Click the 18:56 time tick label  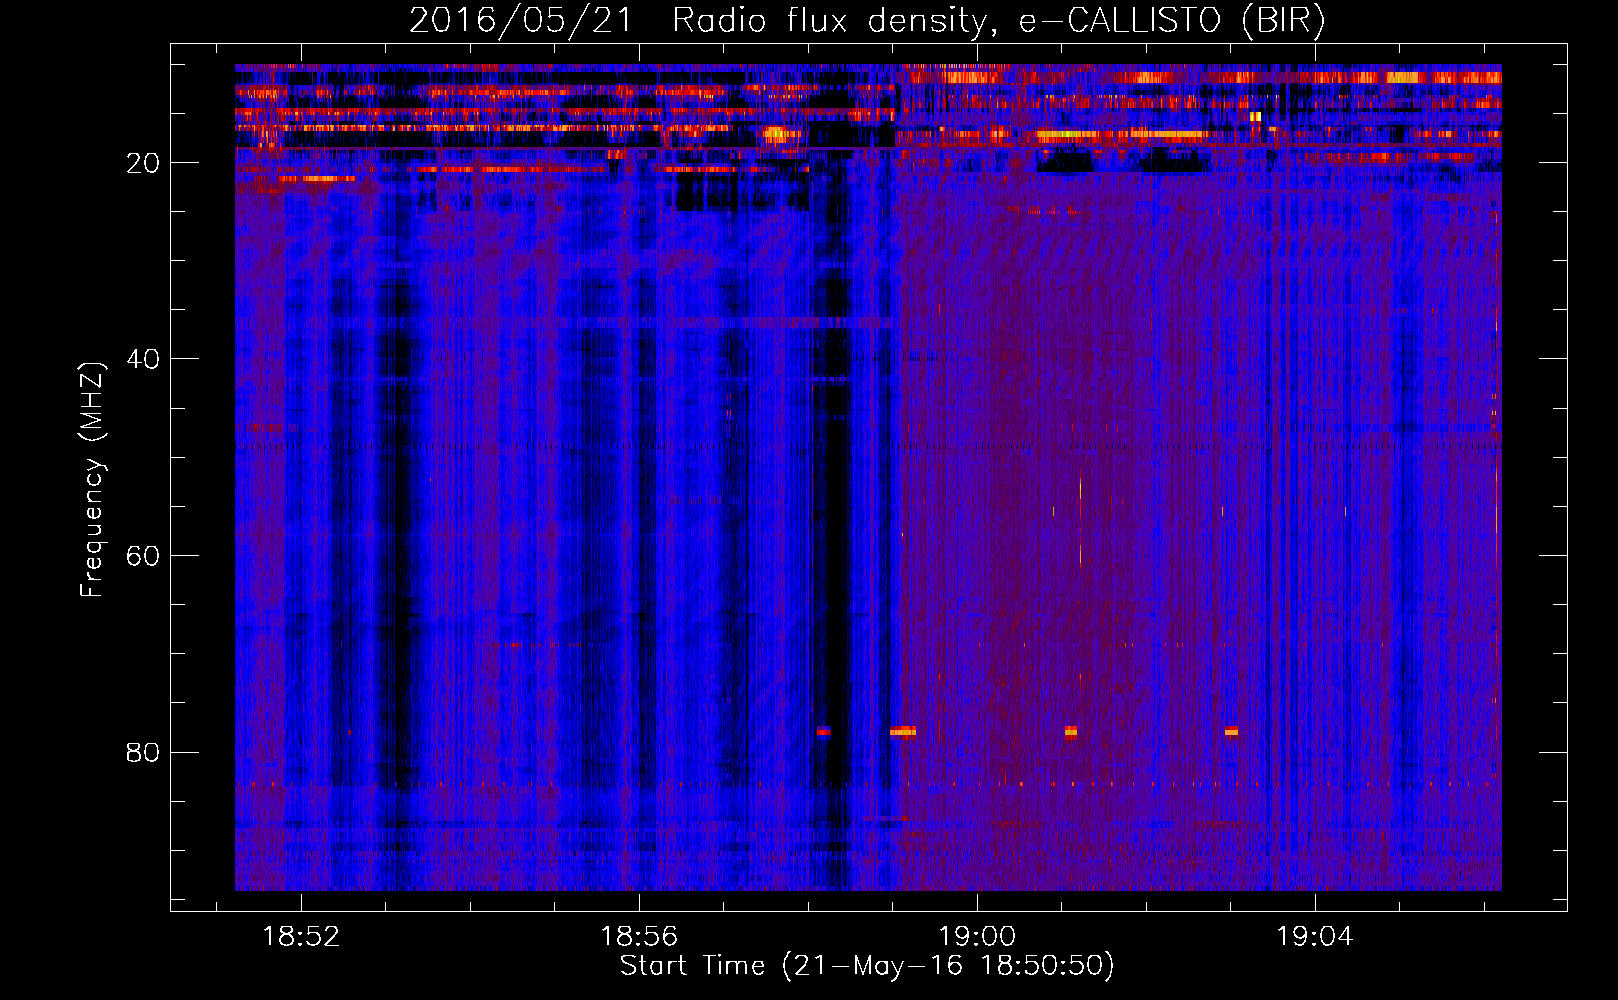click(639, 936)
